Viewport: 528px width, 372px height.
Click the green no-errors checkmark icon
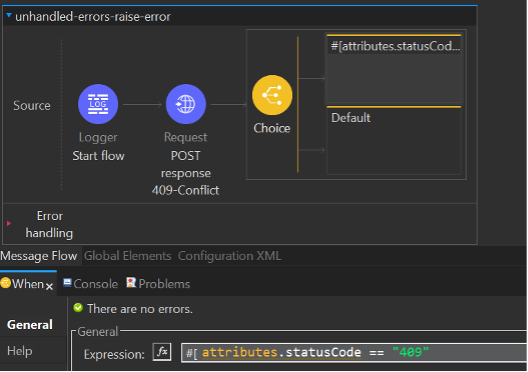pyautogui.click(x=78, y=308)
